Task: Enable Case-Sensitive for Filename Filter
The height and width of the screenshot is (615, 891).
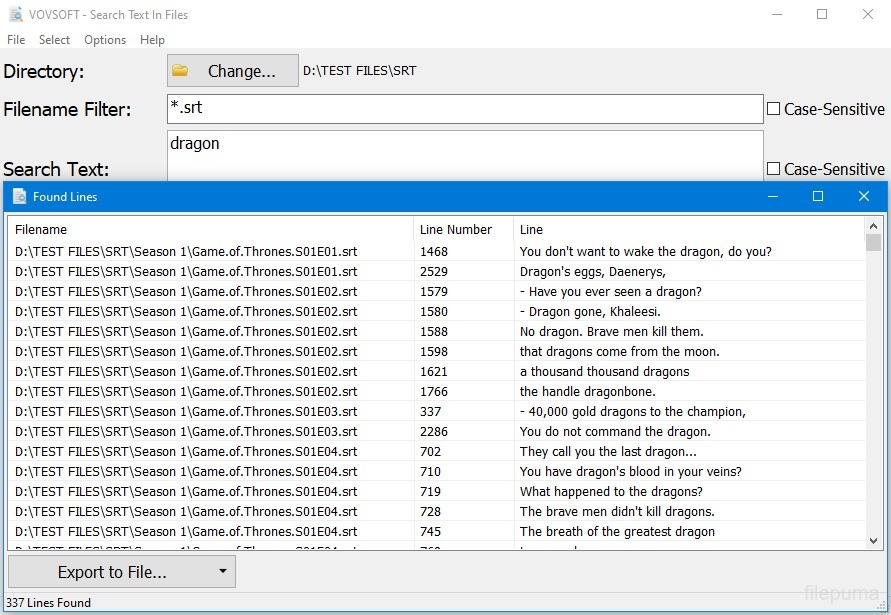Action: (x=773, y=109)
